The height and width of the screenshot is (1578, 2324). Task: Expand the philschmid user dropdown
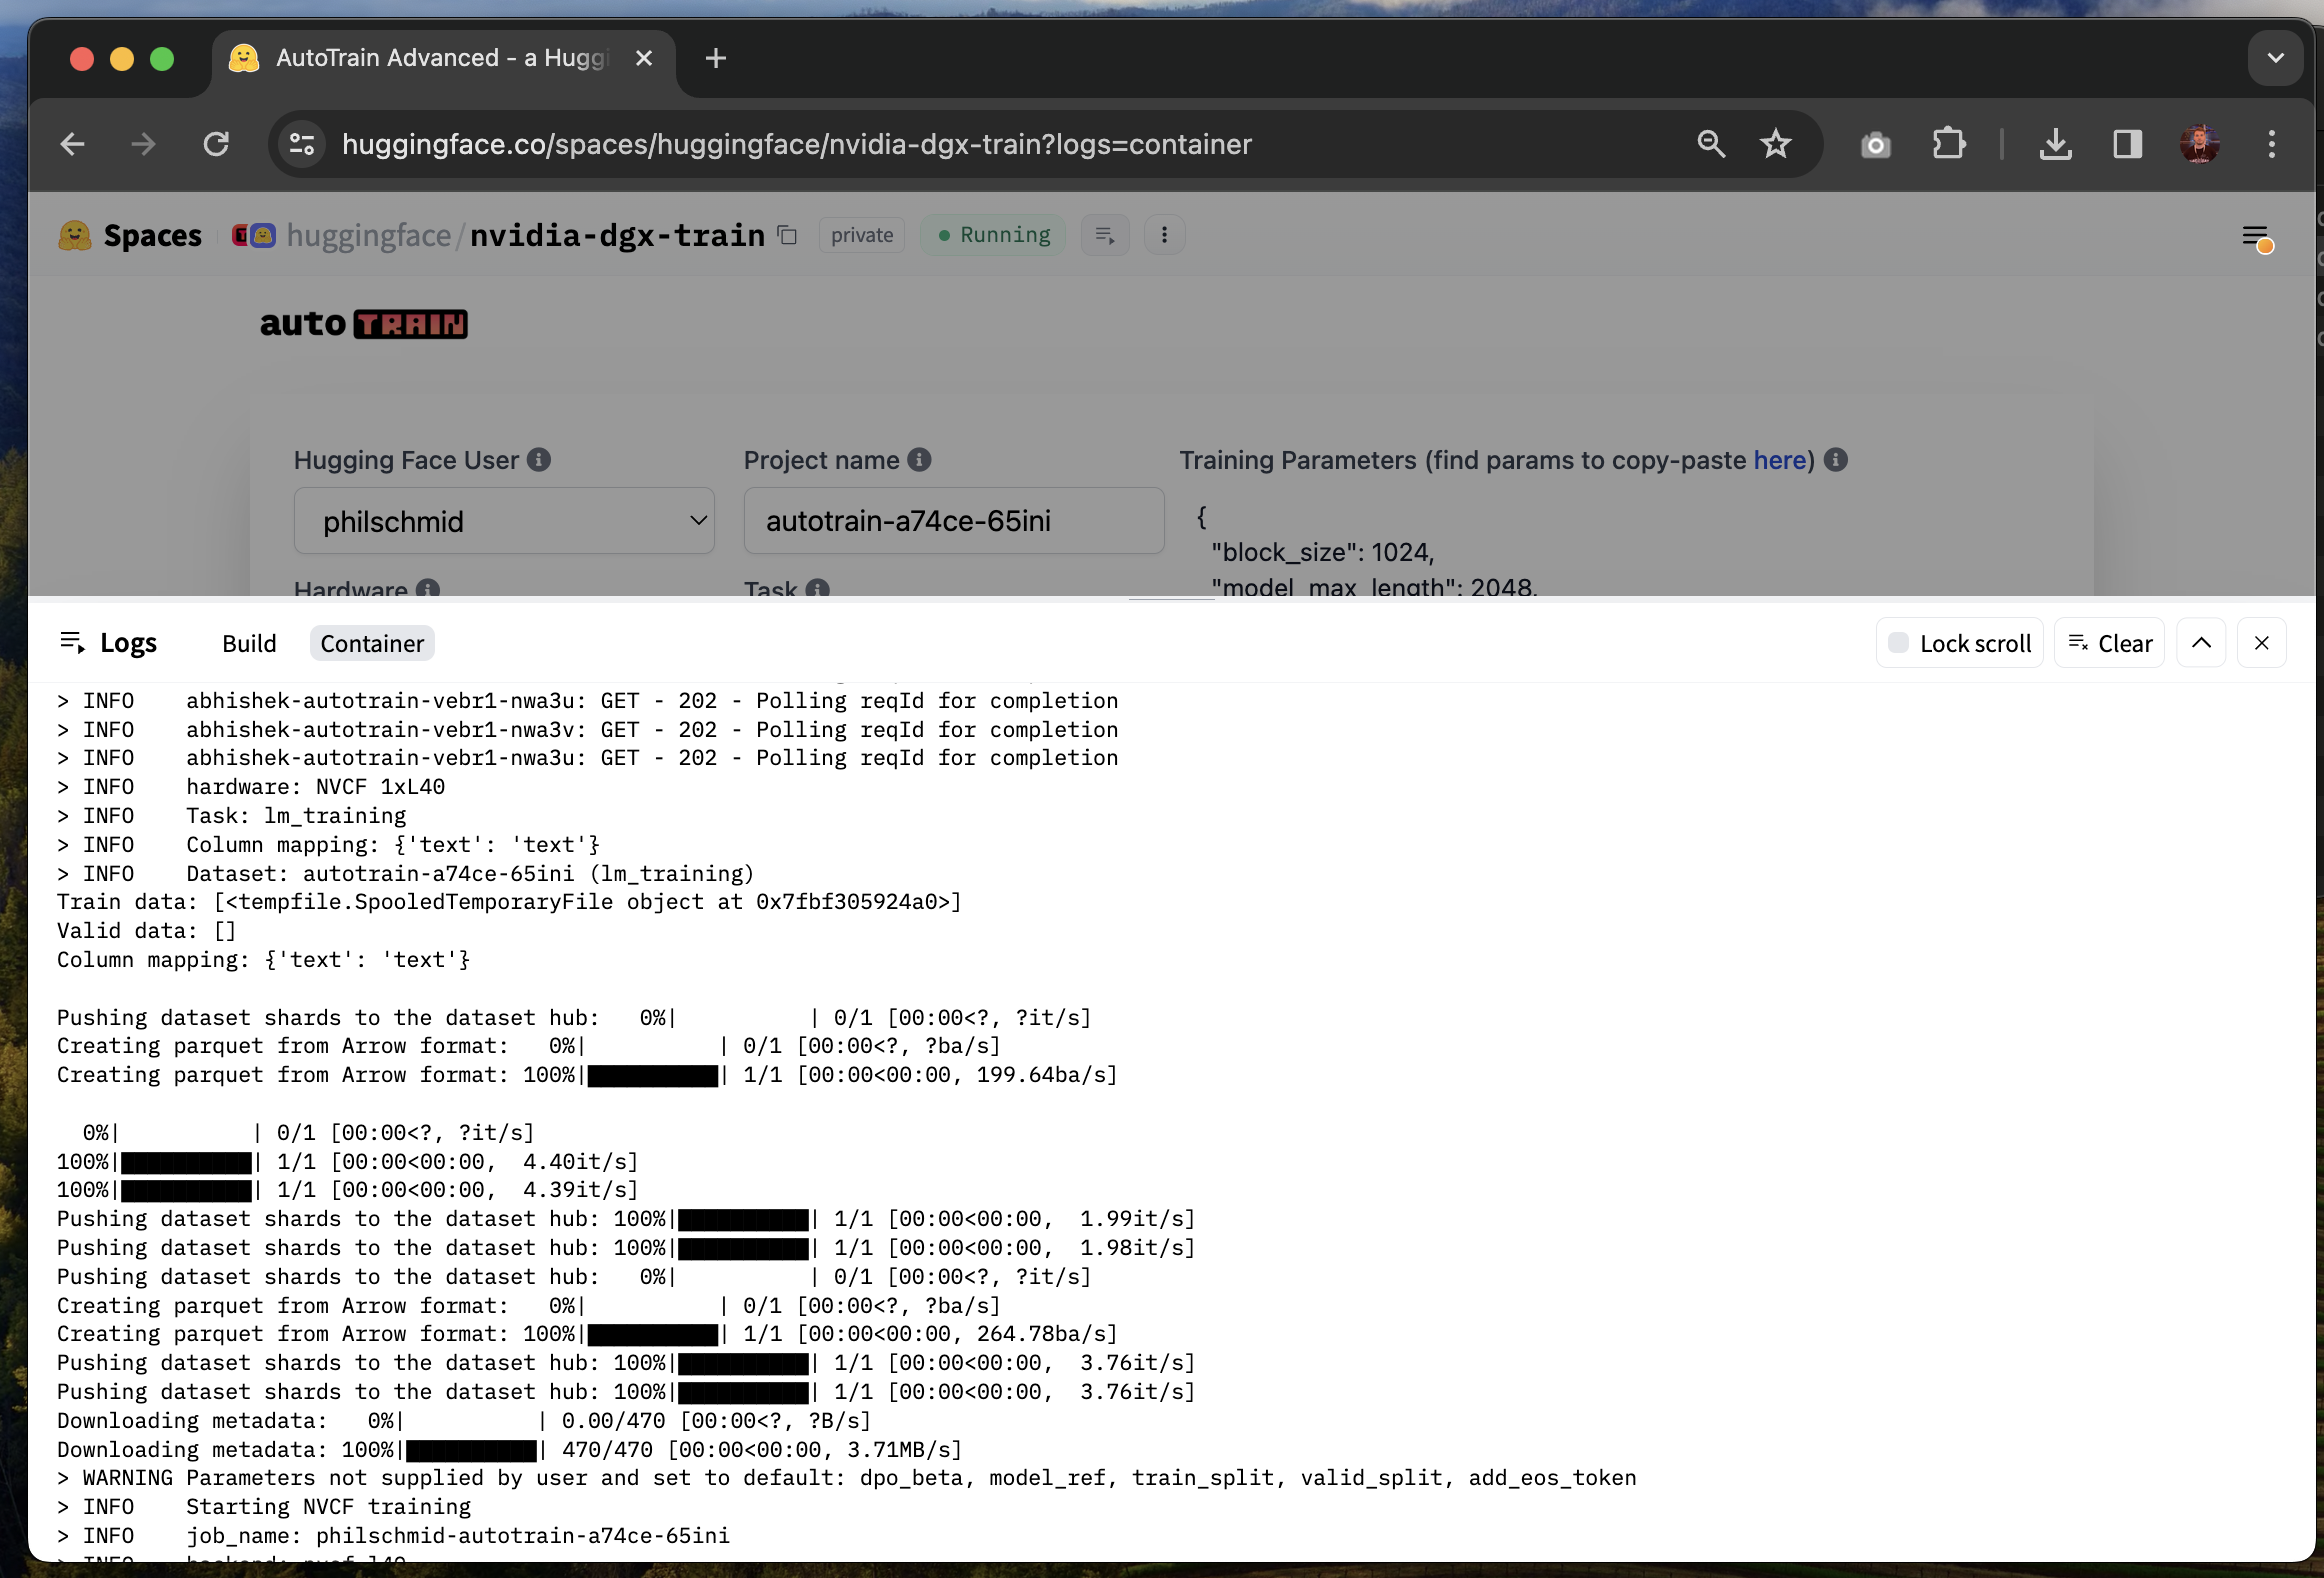click(504, 521)
